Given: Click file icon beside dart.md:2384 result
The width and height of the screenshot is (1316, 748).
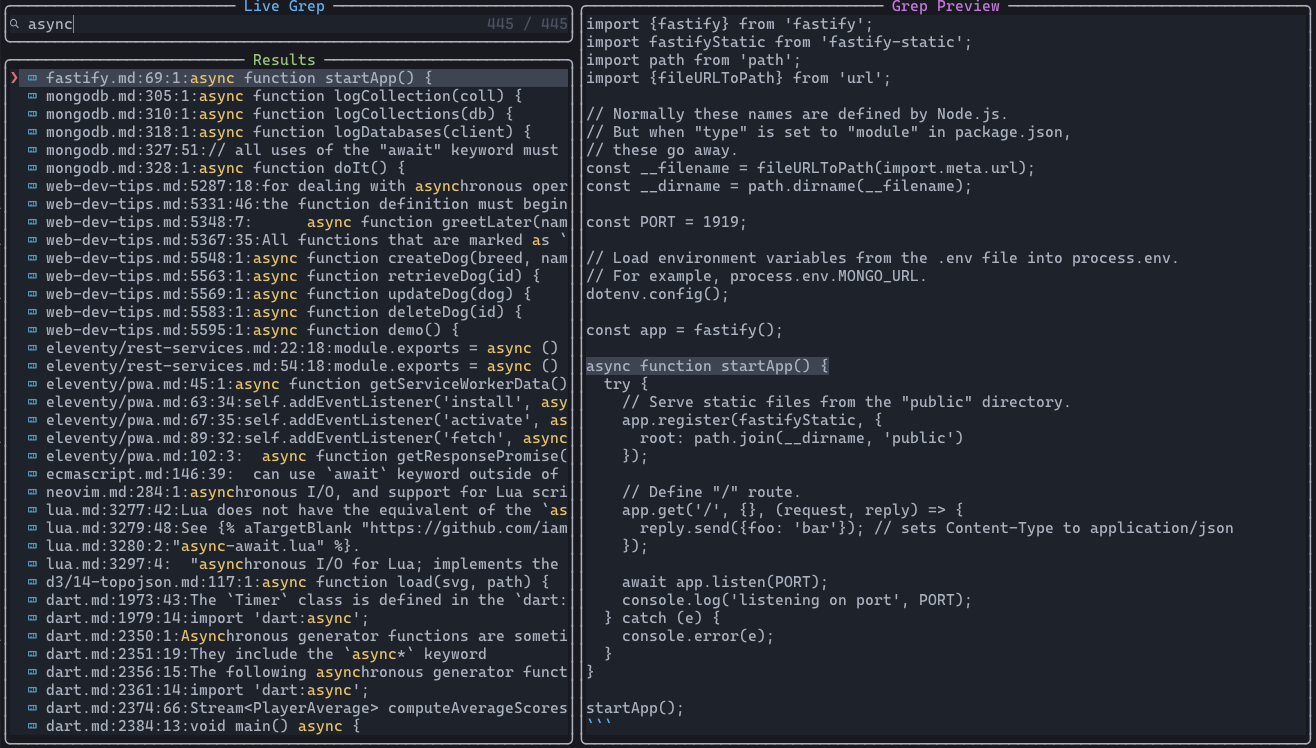Looking at the screenshot, I should (33, 726).
